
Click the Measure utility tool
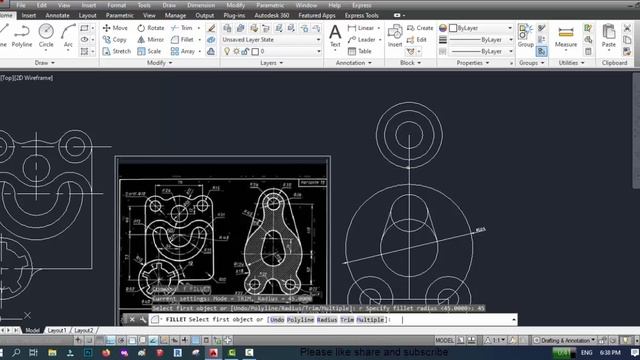[566, 36]
